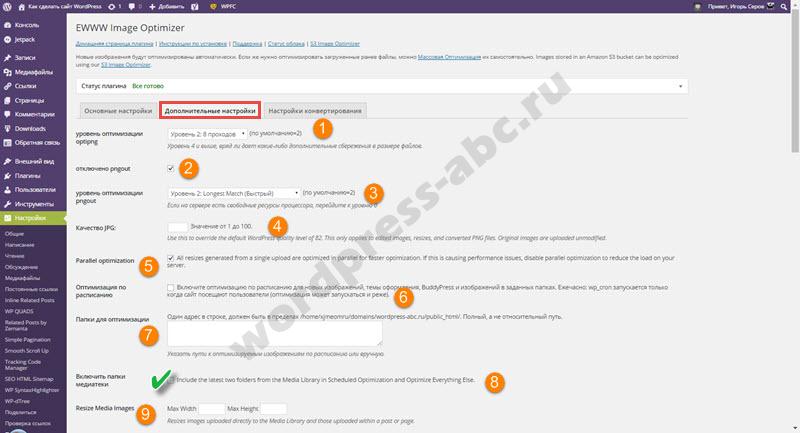Open the SEO HTML Sitemap submenu item
The width and height of the screenshot is (800, 433).
[x=29, y=379]
